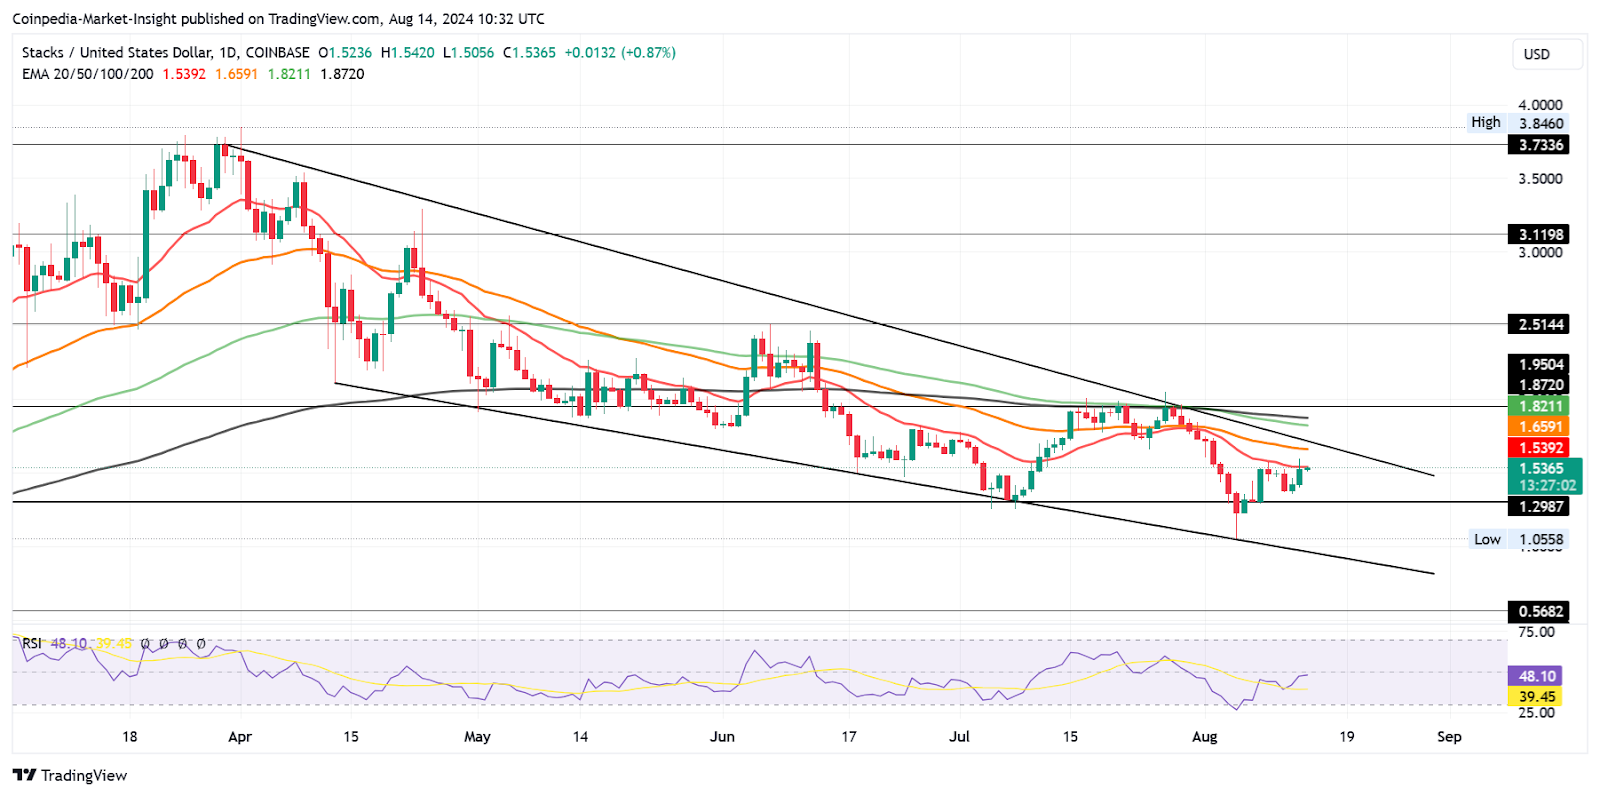This screenshot has width=1600, height=796.
Task: Click the green 1.8211 axis price tag
Action: point(1539,406)
